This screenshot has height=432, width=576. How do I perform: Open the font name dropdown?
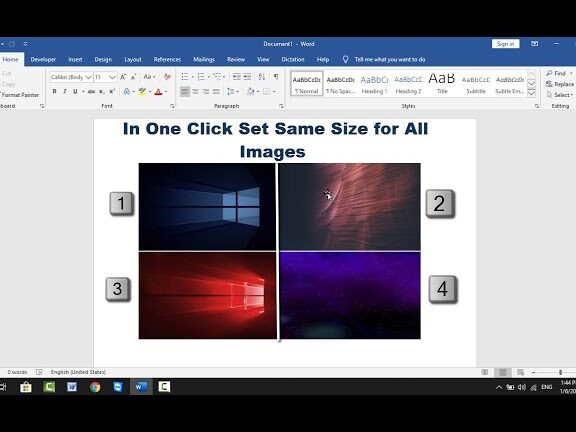[x=88, y=77]
